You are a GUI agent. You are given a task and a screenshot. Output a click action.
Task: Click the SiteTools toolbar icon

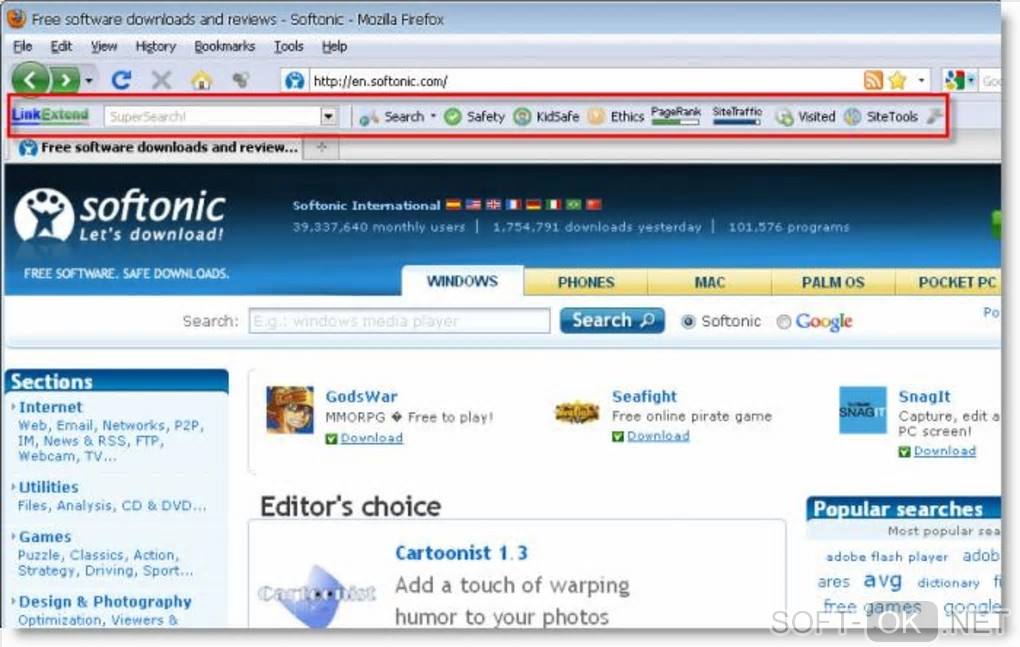coord(853,116)
